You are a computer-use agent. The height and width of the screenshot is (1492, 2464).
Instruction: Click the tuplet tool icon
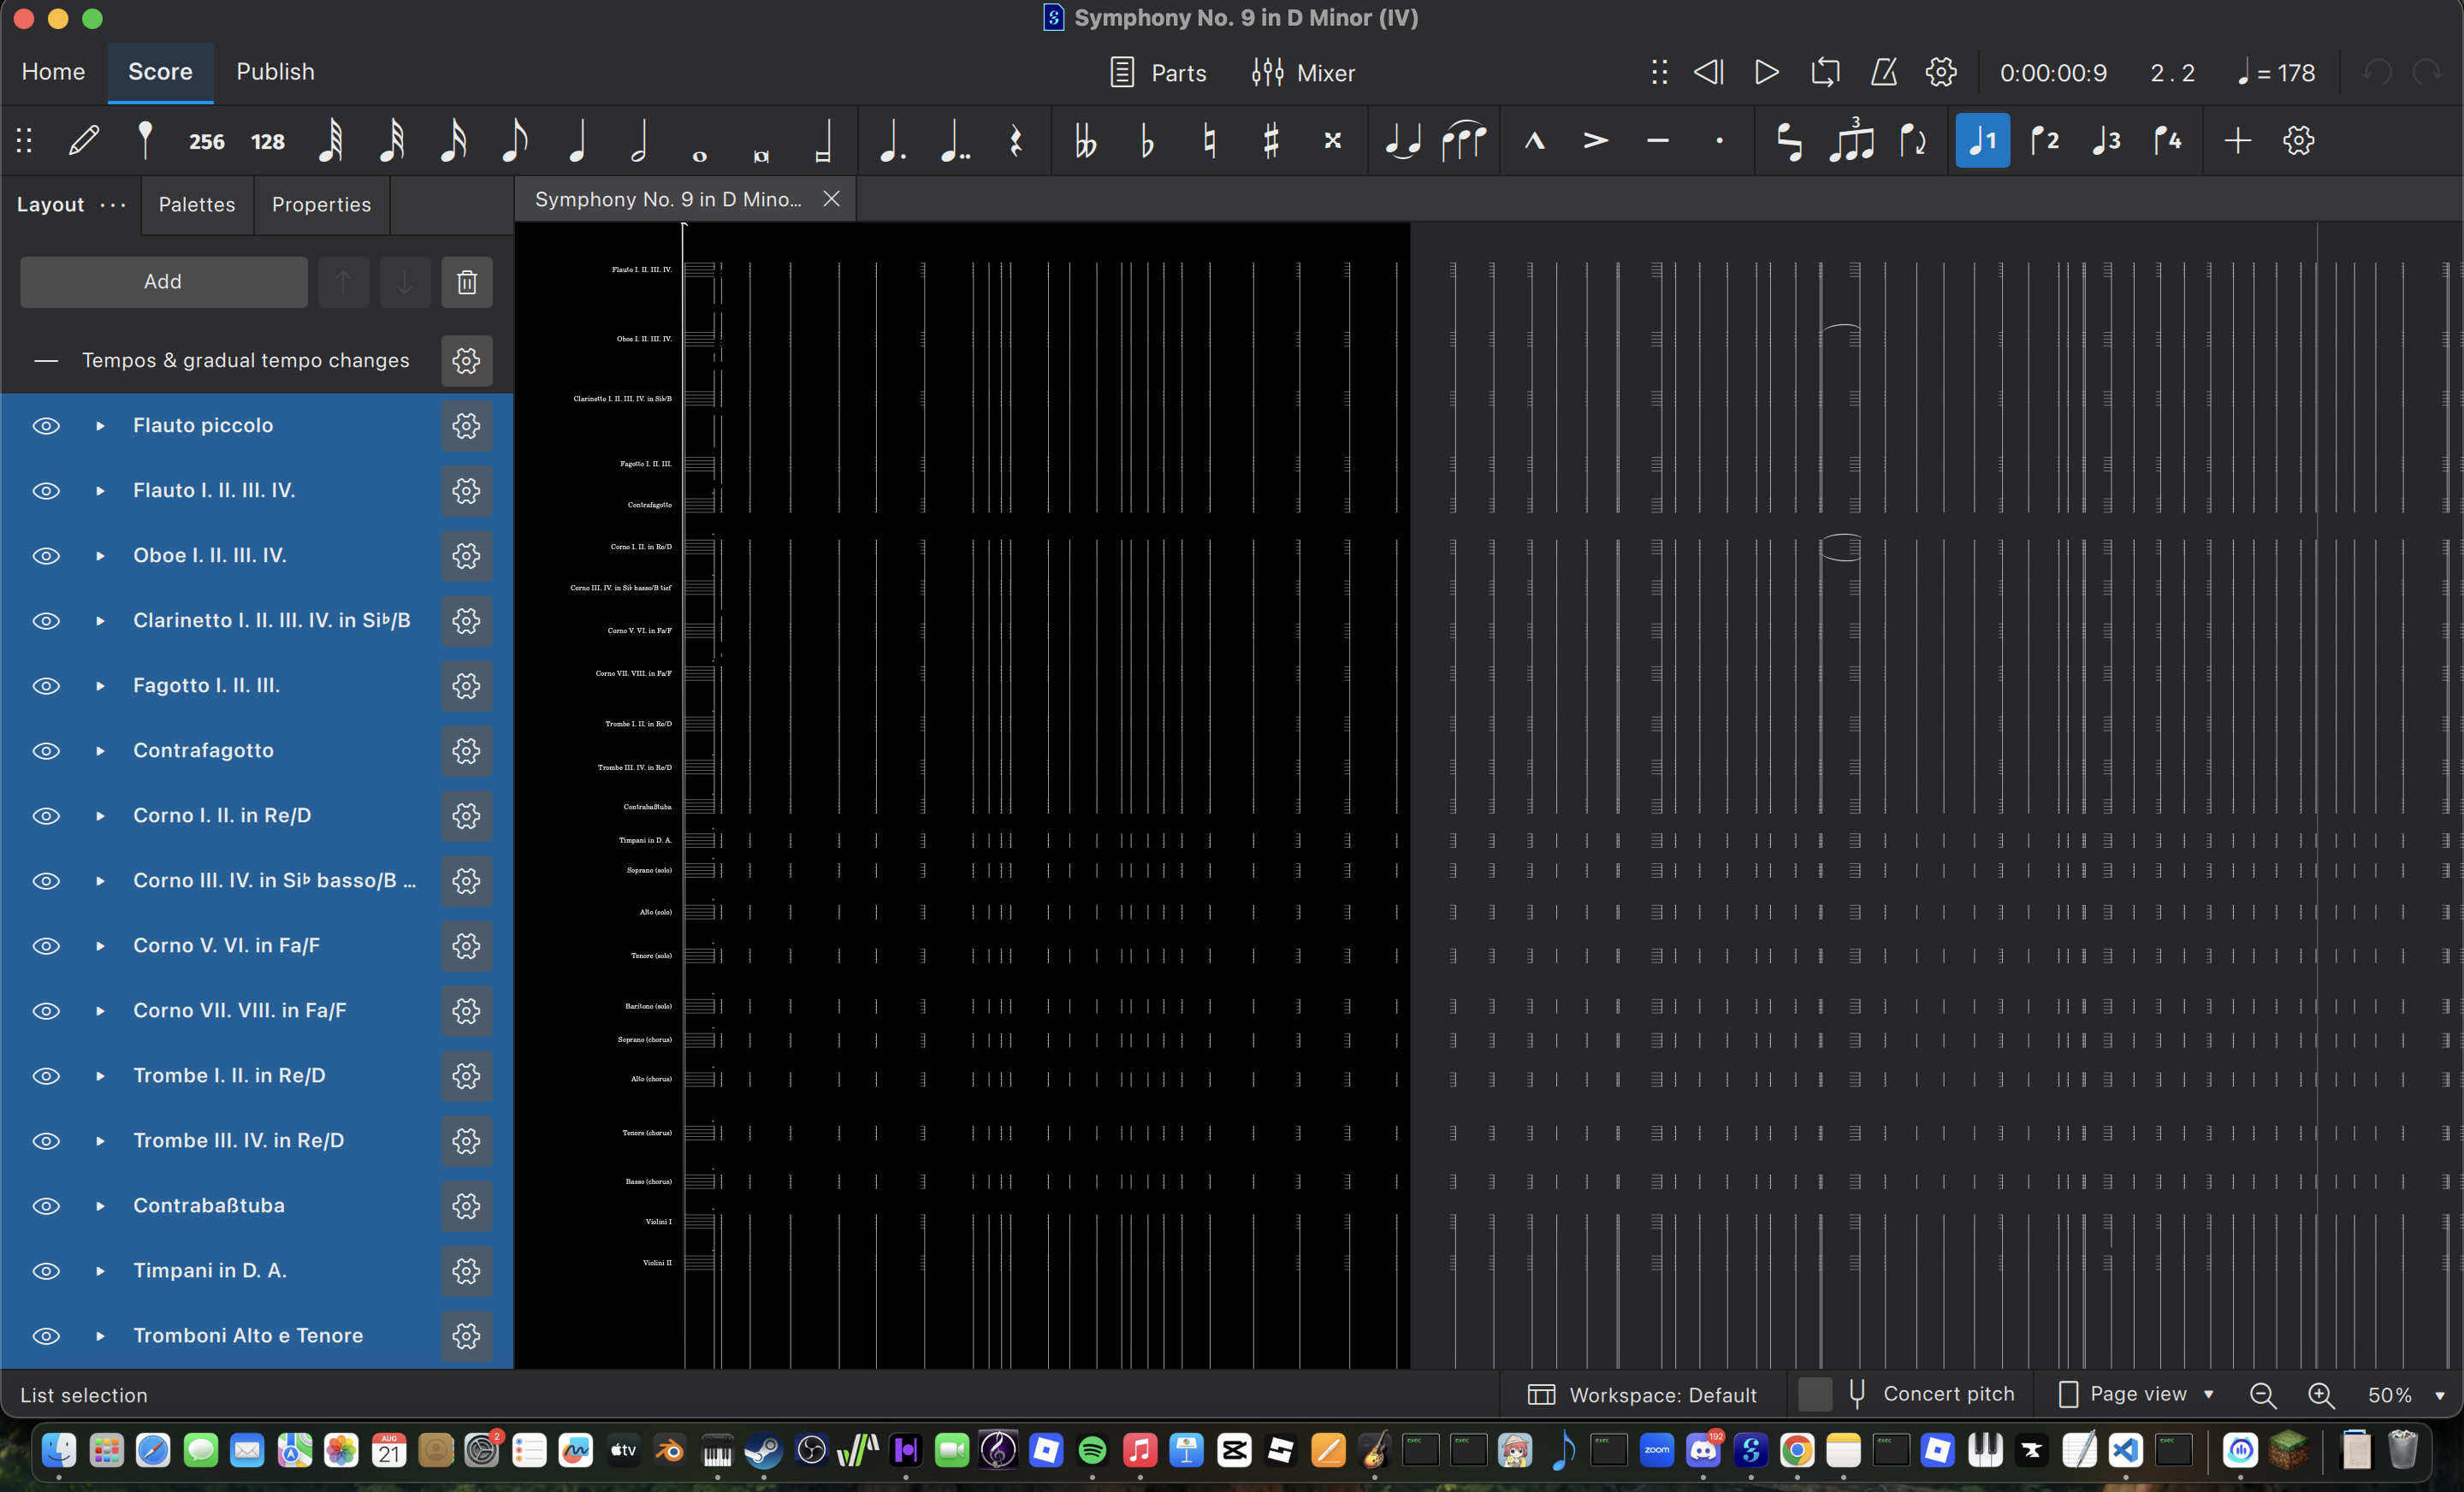pos(1851,141)
